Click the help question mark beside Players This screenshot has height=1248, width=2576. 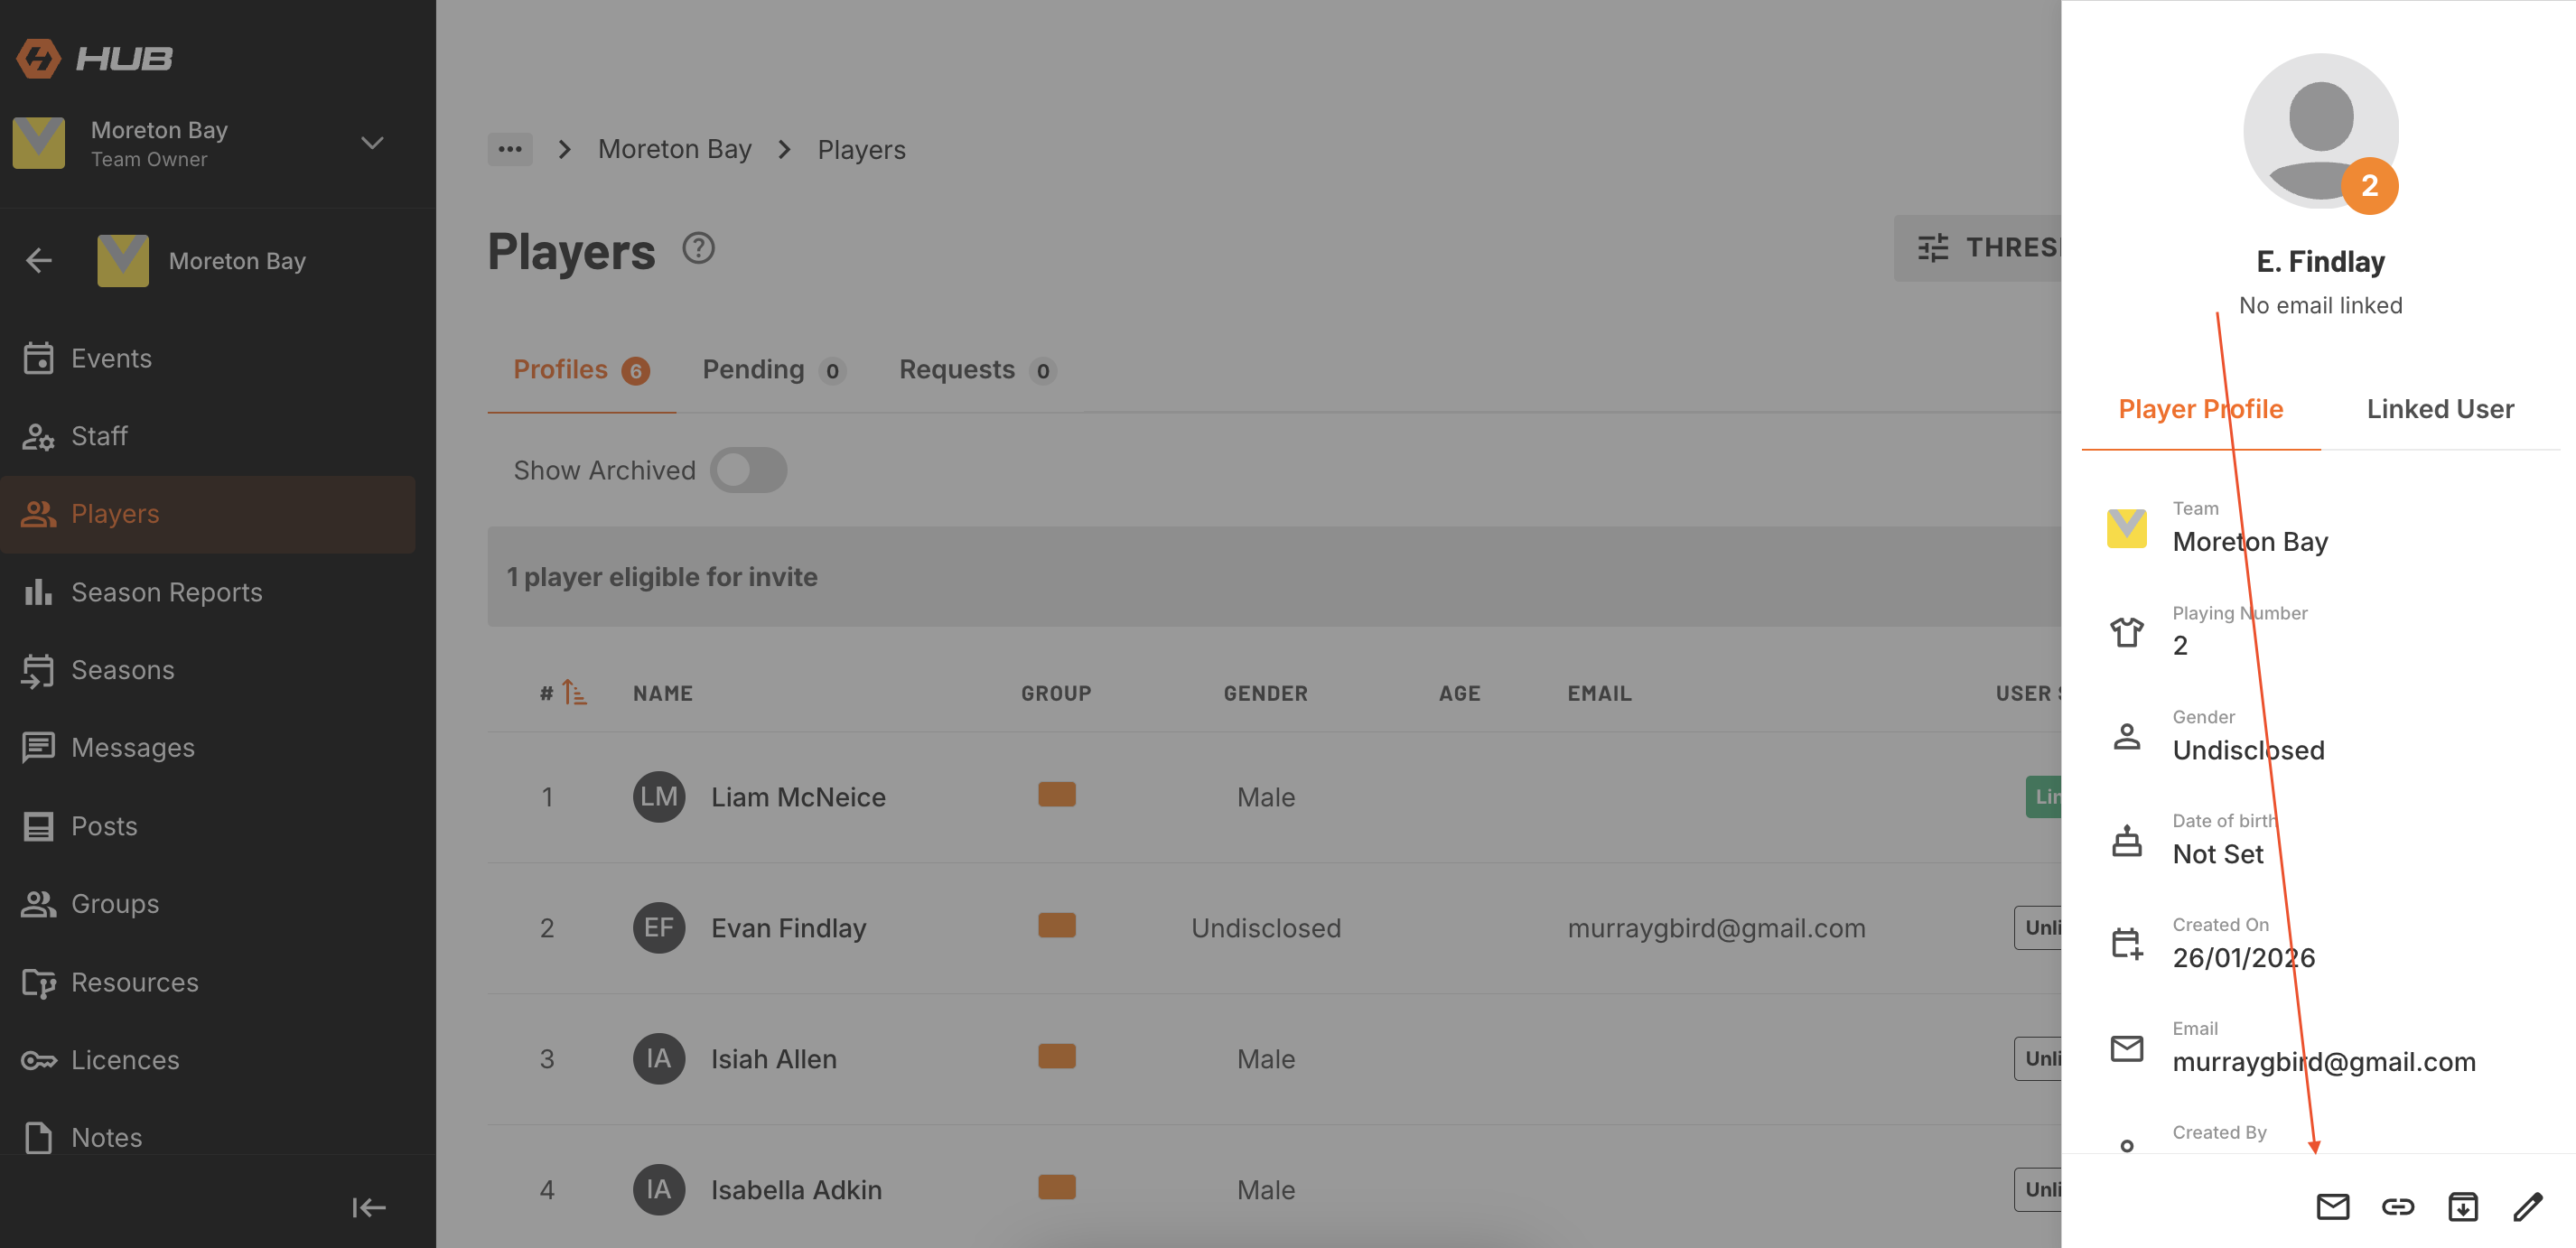point(698,249)
